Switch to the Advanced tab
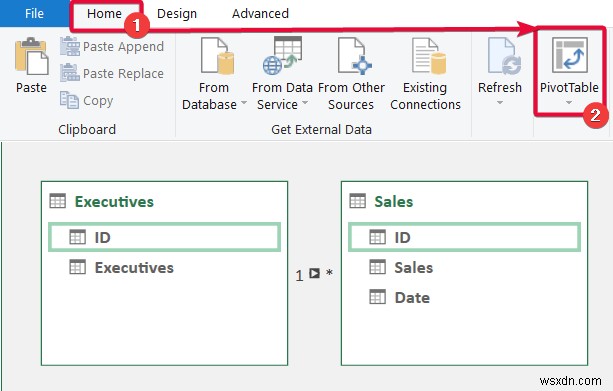The width and height of the screenshot is (613, 391). 260,14
